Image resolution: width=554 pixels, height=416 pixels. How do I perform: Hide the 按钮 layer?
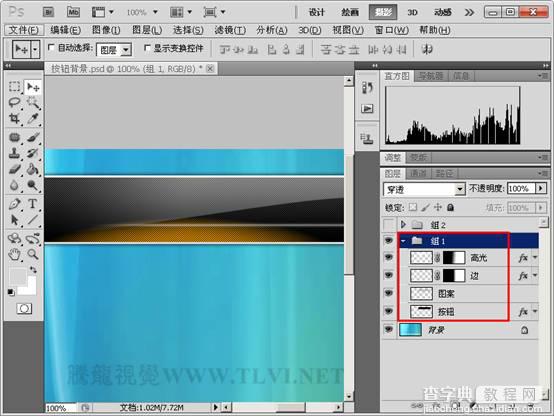[x=389, y=311]
